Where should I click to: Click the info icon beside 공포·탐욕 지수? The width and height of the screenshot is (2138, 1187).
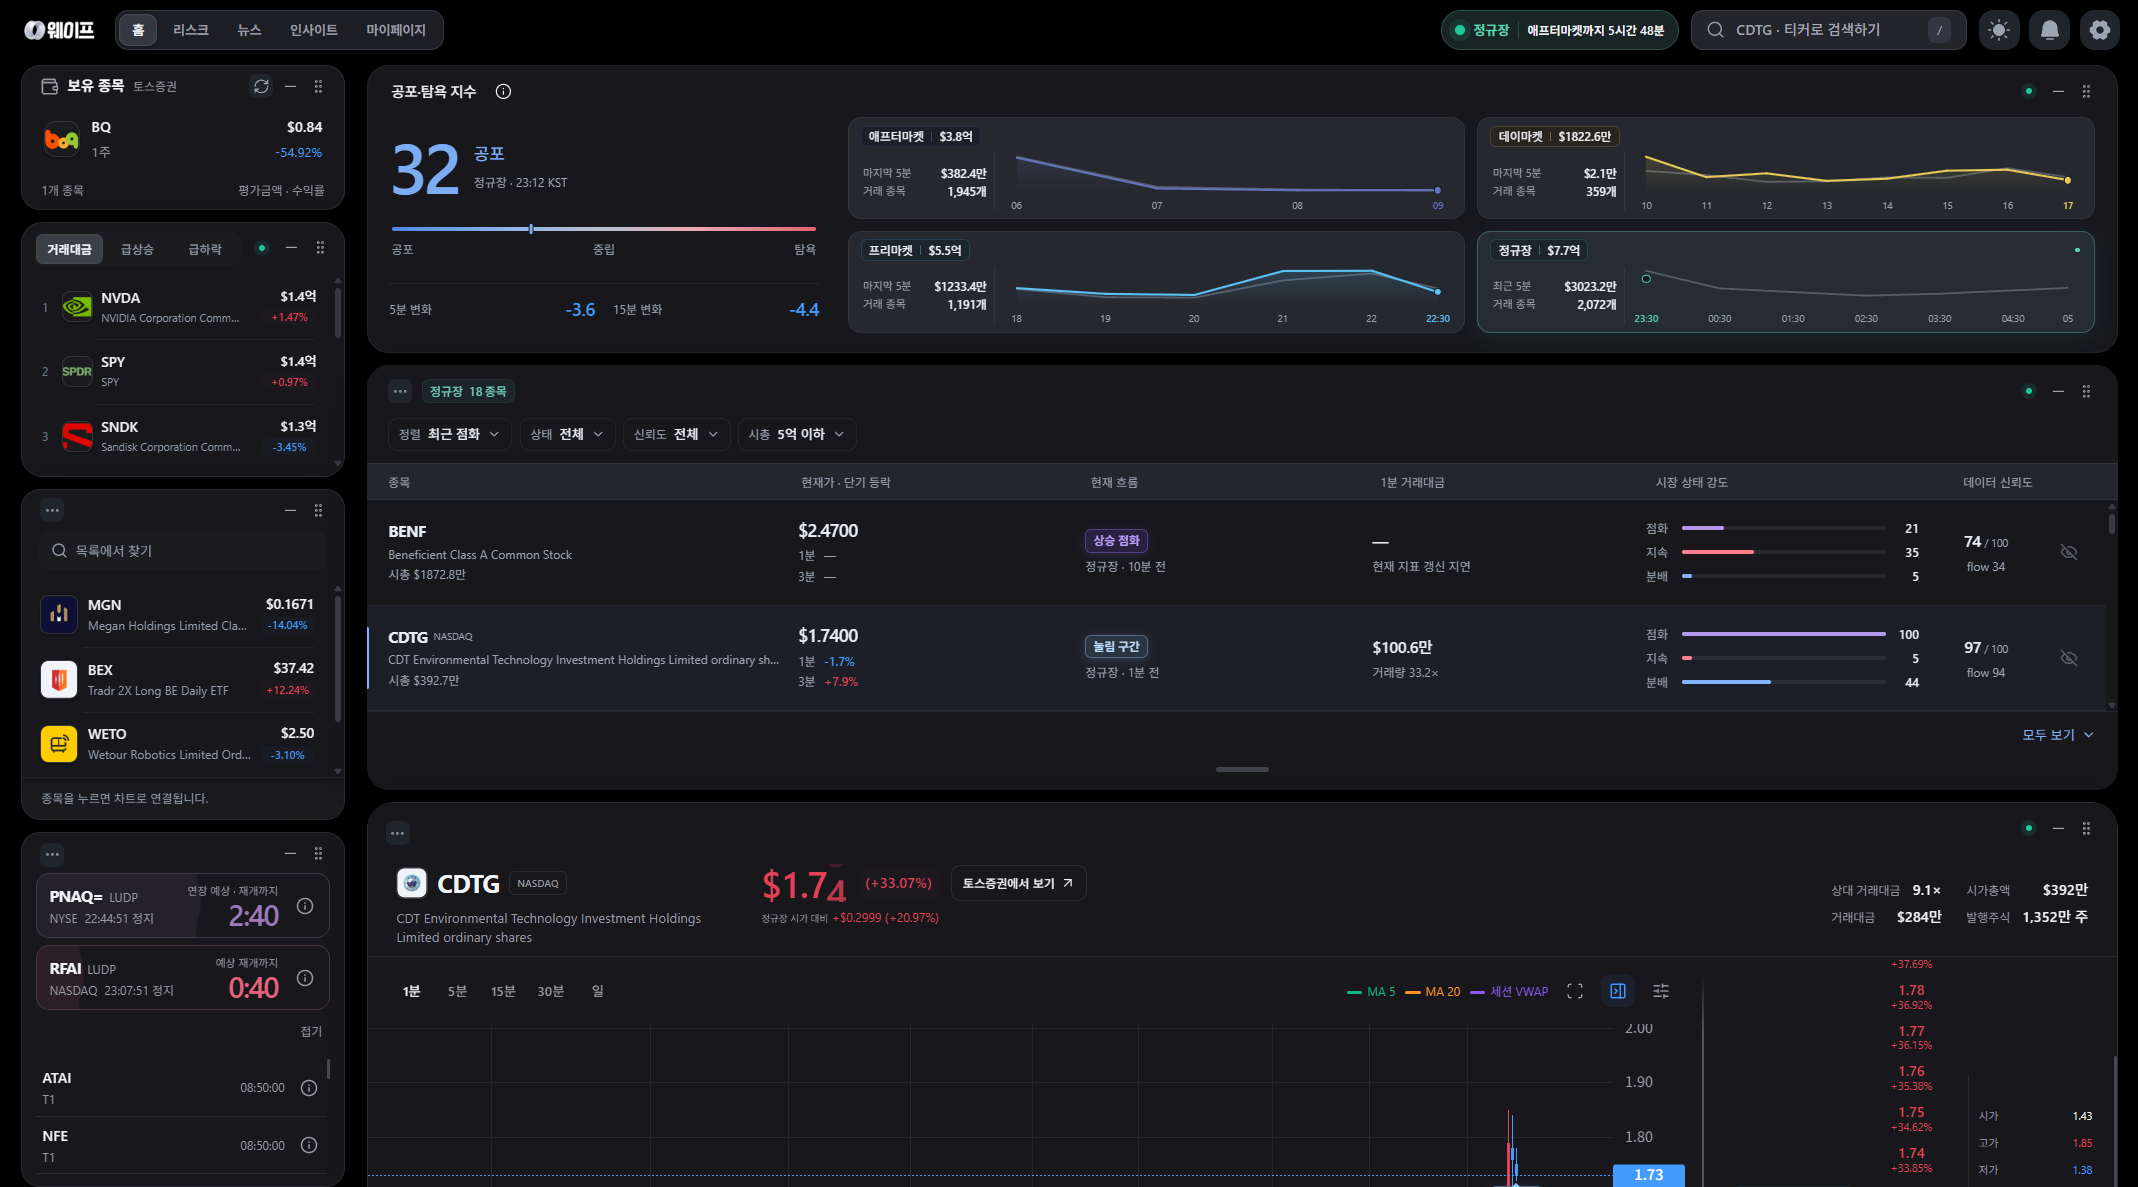[503, 92]
